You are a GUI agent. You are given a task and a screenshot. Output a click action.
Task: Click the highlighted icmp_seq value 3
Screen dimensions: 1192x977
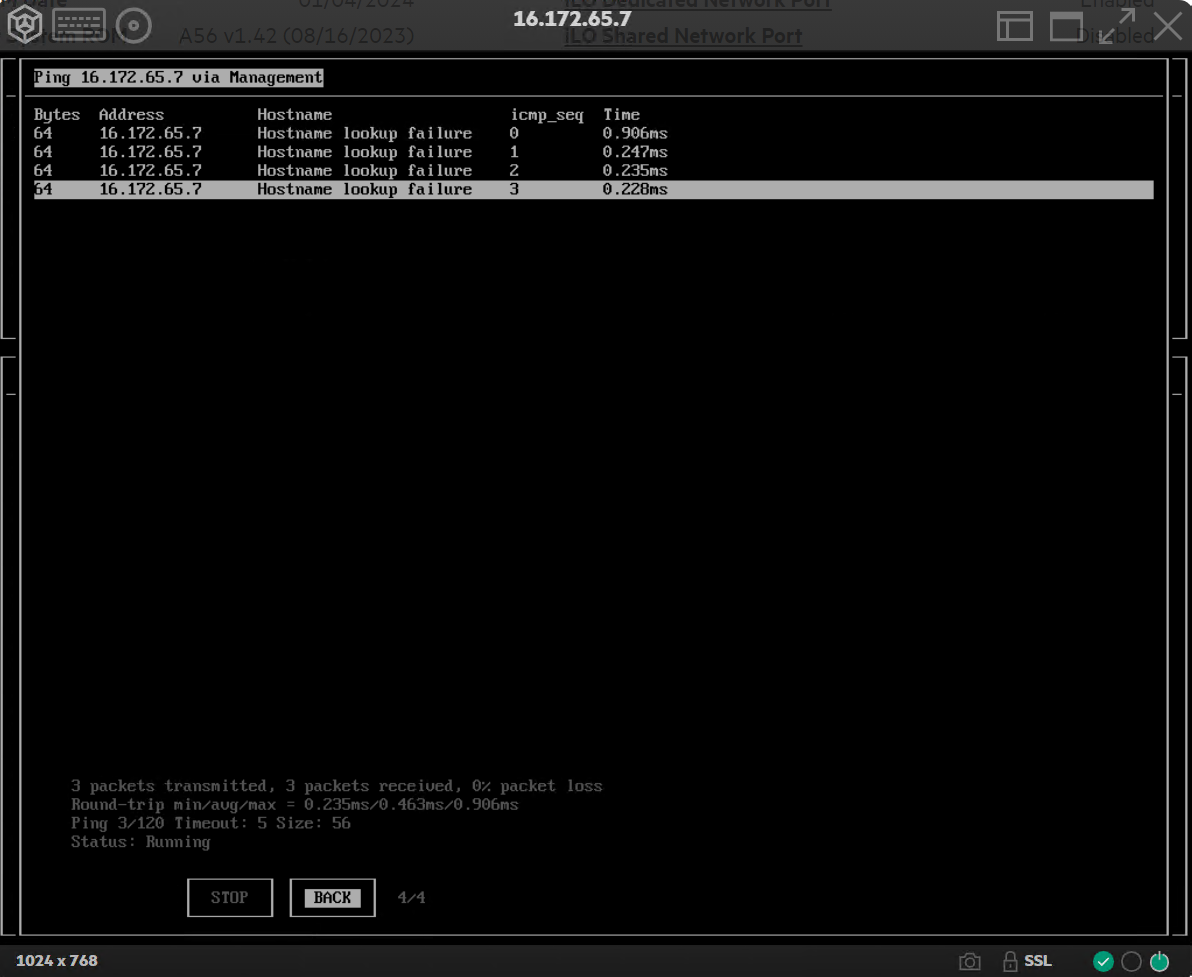pyautogui.click(x=515, y=189)
